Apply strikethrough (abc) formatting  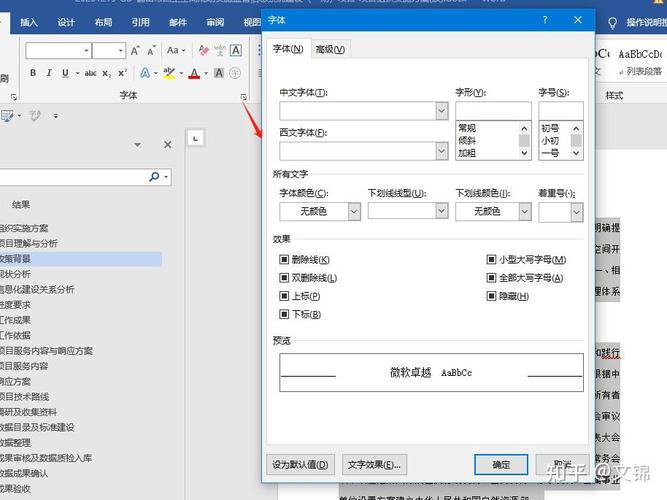pyautogui.click(x=90, y=73)
